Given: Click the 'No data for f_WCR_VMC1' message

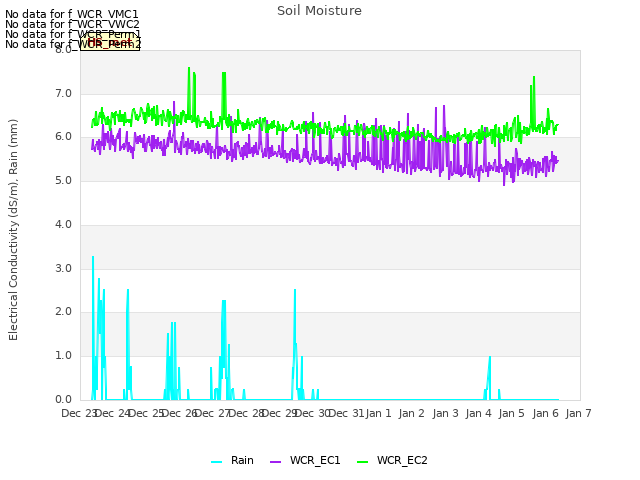Looking at the screenshot, I should click(x=72, y=14).
